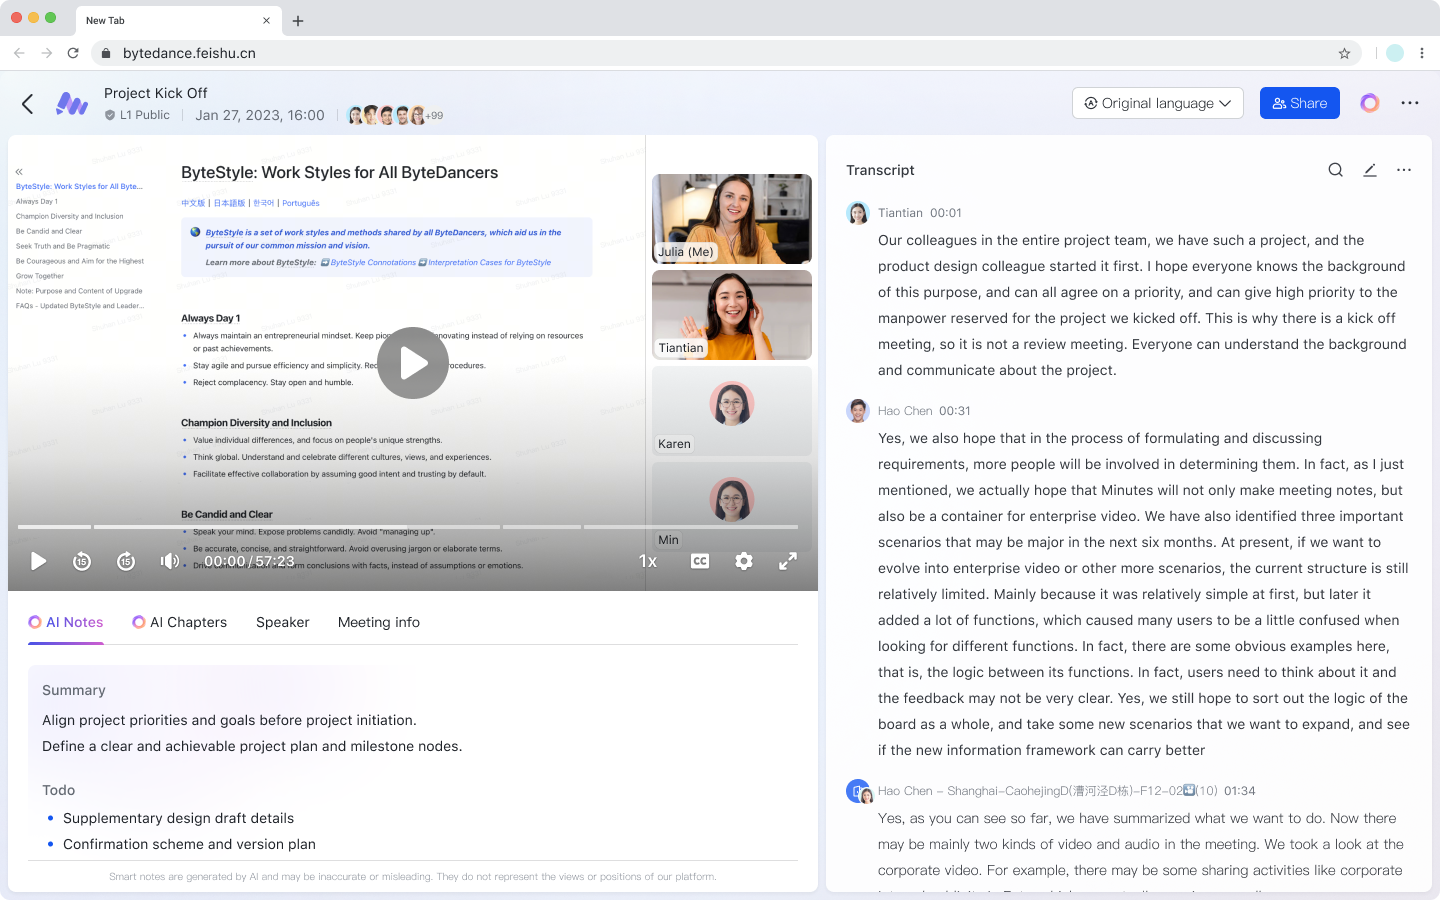Viewport: 1440px width, 900px height.
Task: Click the L1 Public permission badge
Action: tap(137, 115)
